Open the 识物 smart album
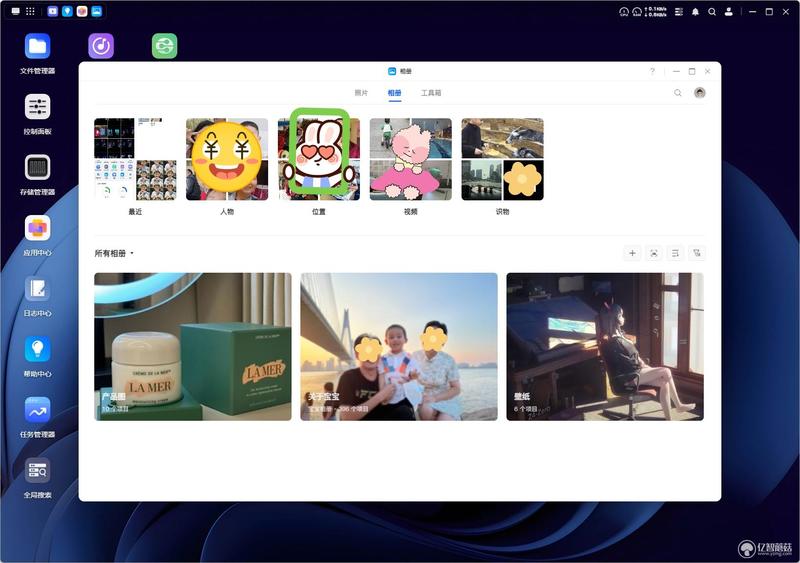 [503, 159]
